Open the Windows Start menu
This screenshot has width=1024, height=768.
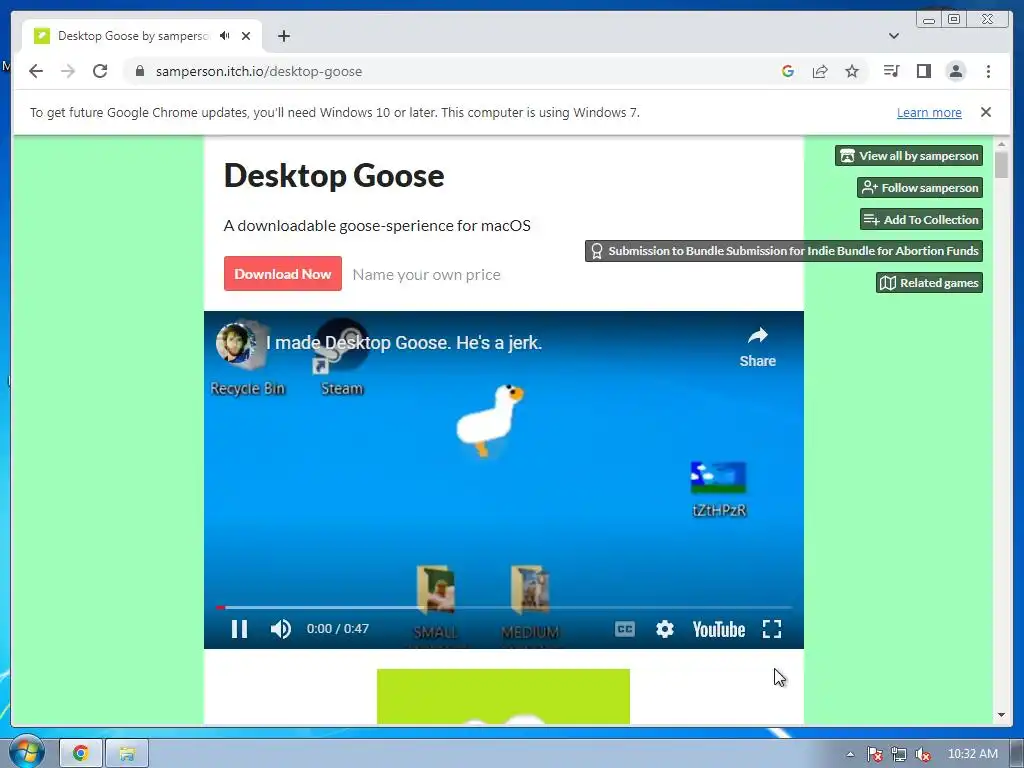click(x=26, y=753)
